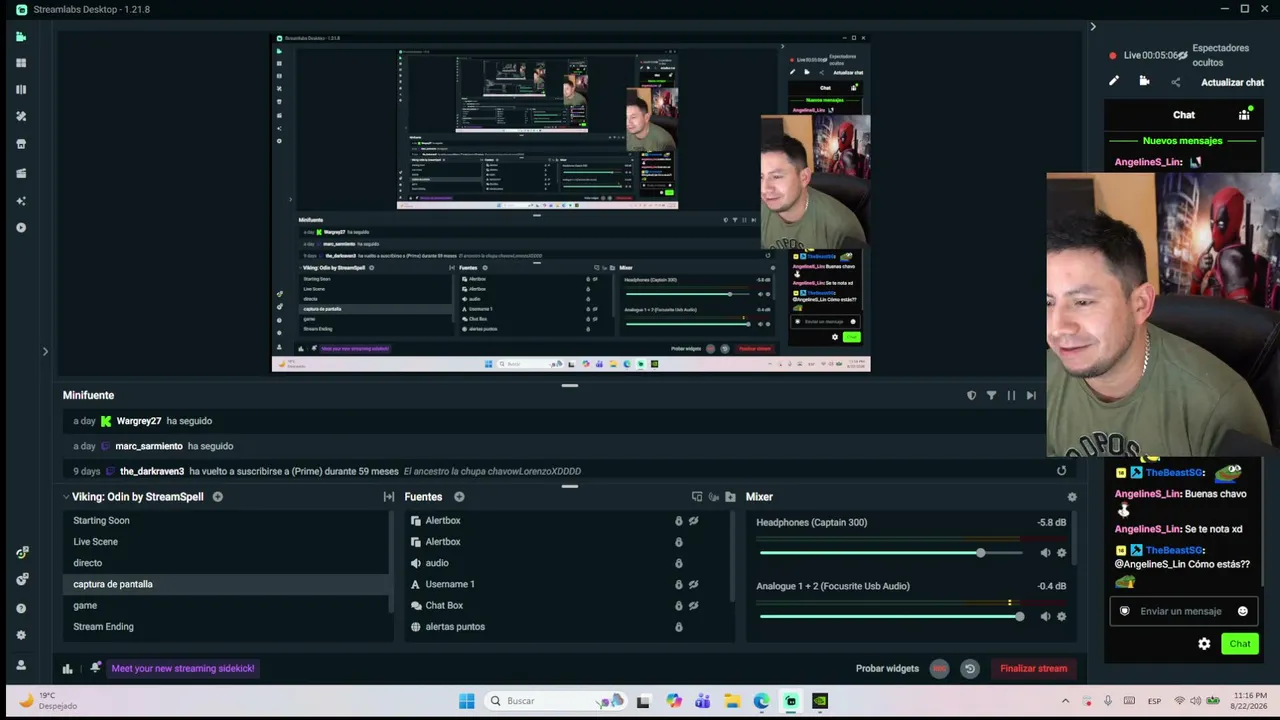Open stream performance stats bar-chart icon
This screenshot has width=1280, height=720.
click(x=67, y=669)
